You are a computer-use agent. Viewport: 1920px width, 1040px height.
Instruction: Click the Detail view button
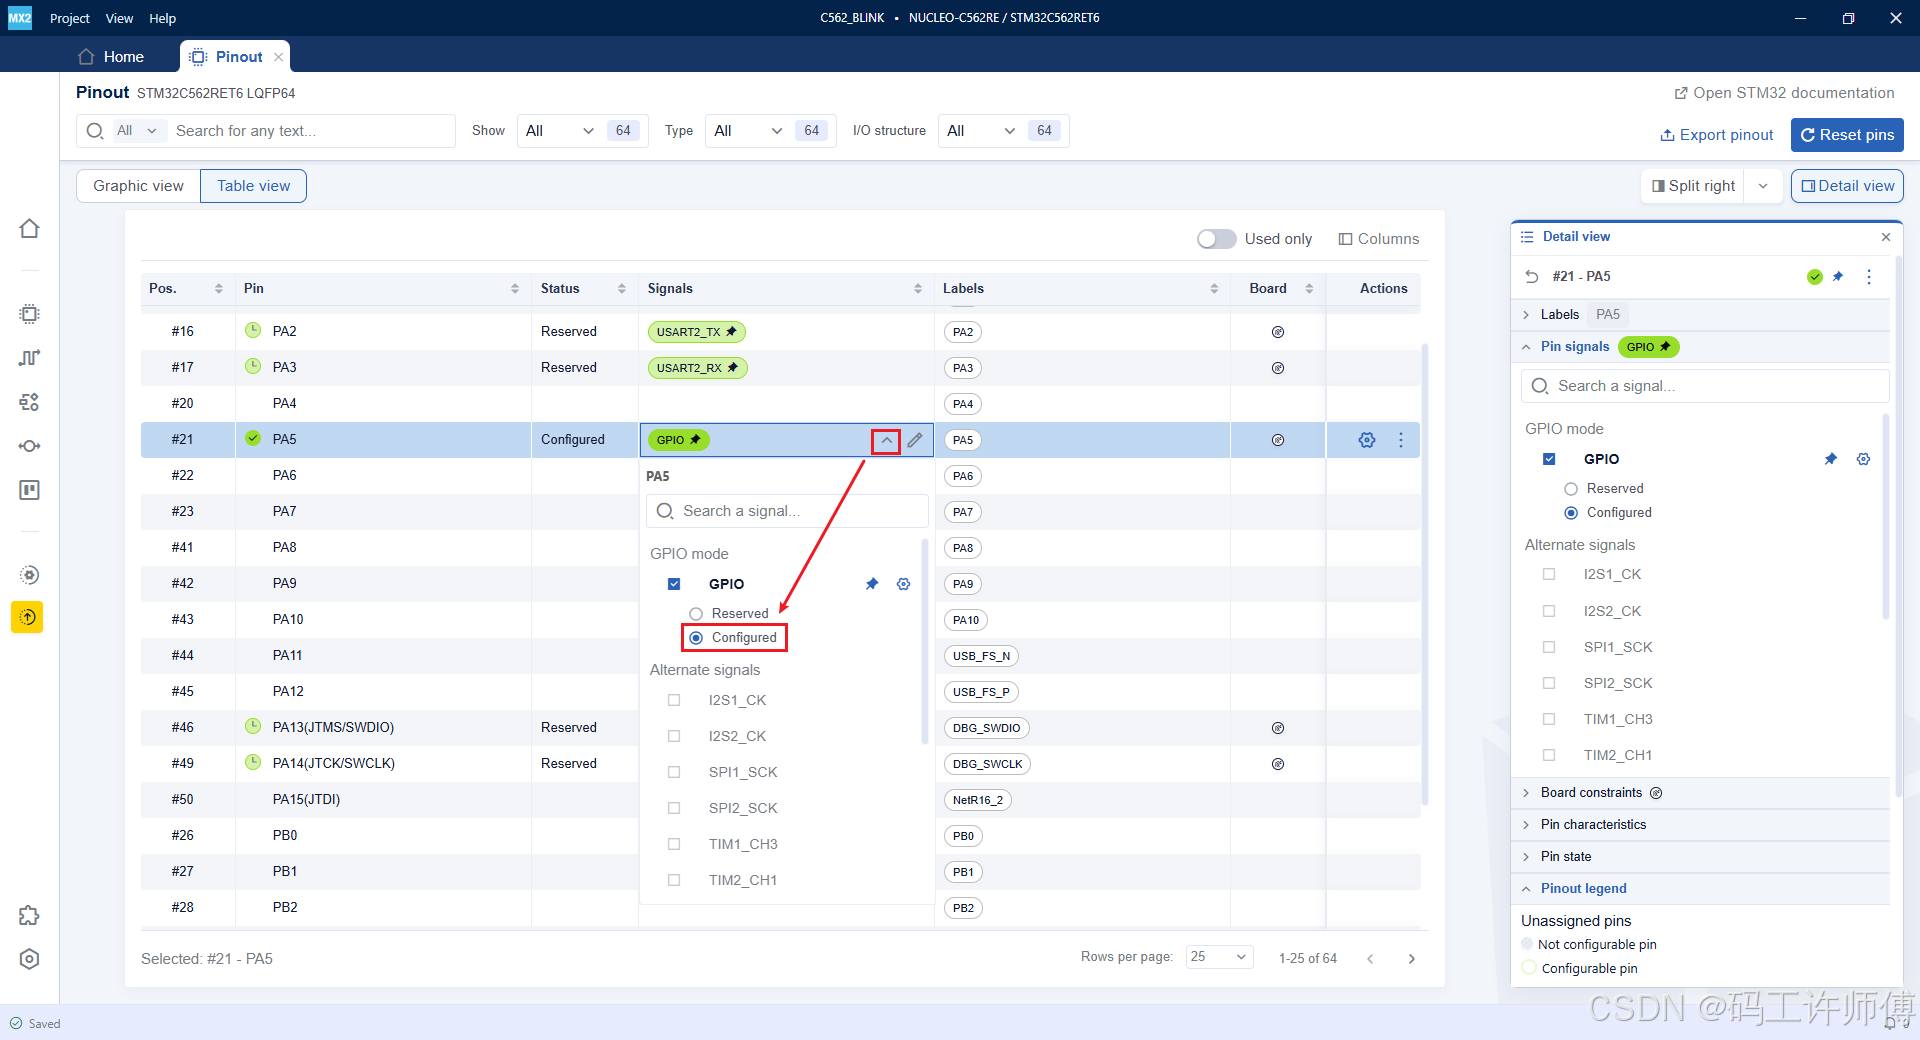[x=1846, y=186]
